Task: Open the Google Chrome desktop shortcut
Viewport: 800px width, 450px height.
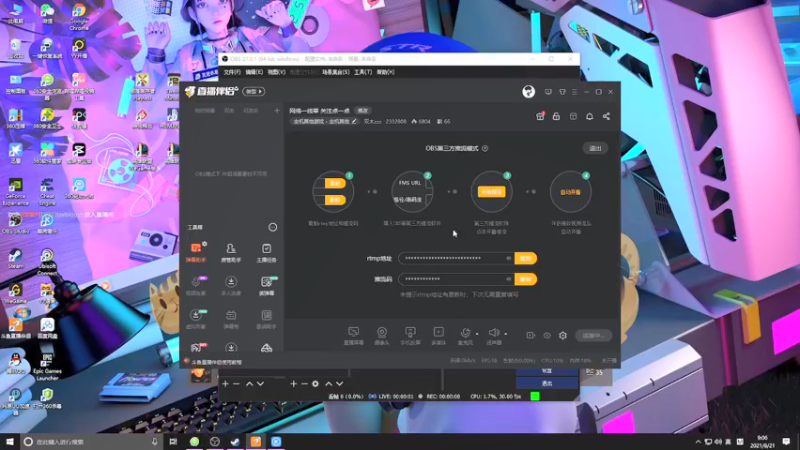Action: tap(79, 15)
